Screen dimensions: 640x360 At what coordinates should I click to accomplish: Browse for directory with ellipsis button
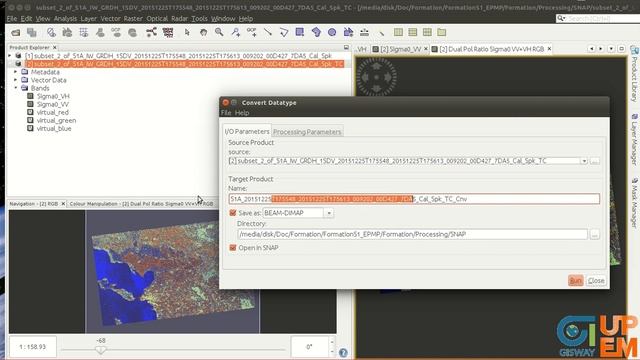click(x=595, y=234)
